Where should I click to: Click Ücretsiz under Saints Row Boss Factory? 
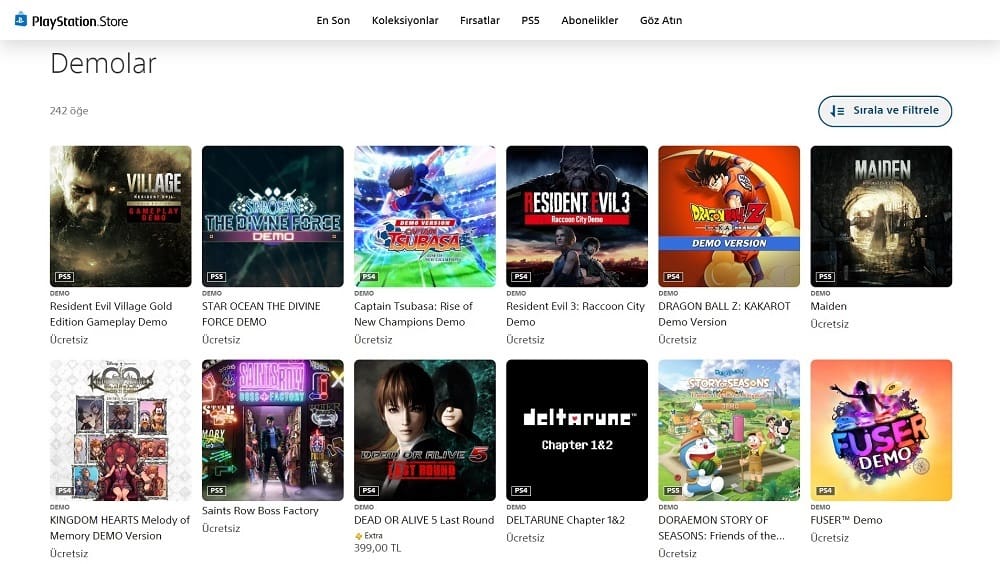[221, 528]
